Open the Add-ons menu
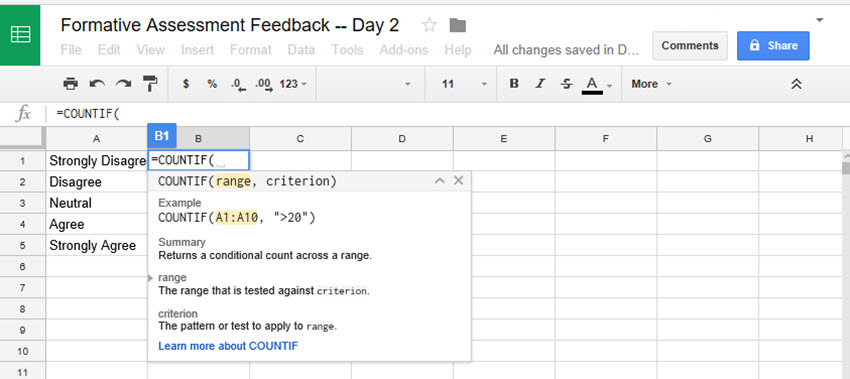Viewport: 850px width, 379px height. [x=403, y=50]
